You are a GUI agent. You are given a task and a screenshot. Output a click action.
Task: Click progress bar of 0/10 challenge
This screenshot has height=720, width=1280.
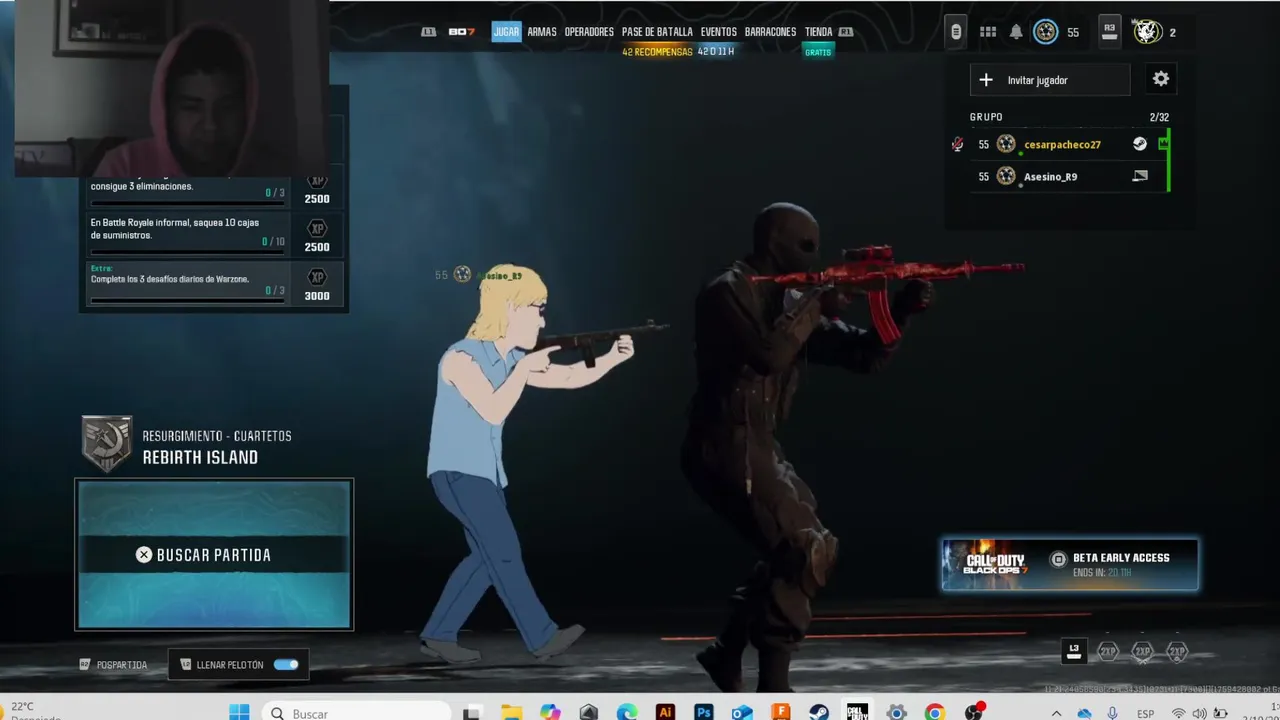click(x=187, y=250)
